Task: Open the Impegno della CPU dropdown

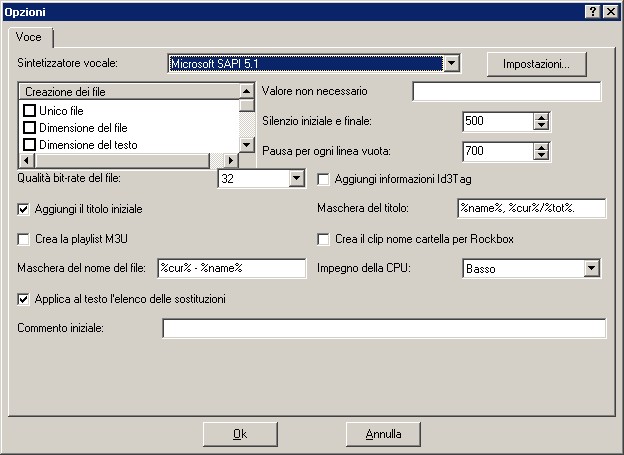Action: 591,268
